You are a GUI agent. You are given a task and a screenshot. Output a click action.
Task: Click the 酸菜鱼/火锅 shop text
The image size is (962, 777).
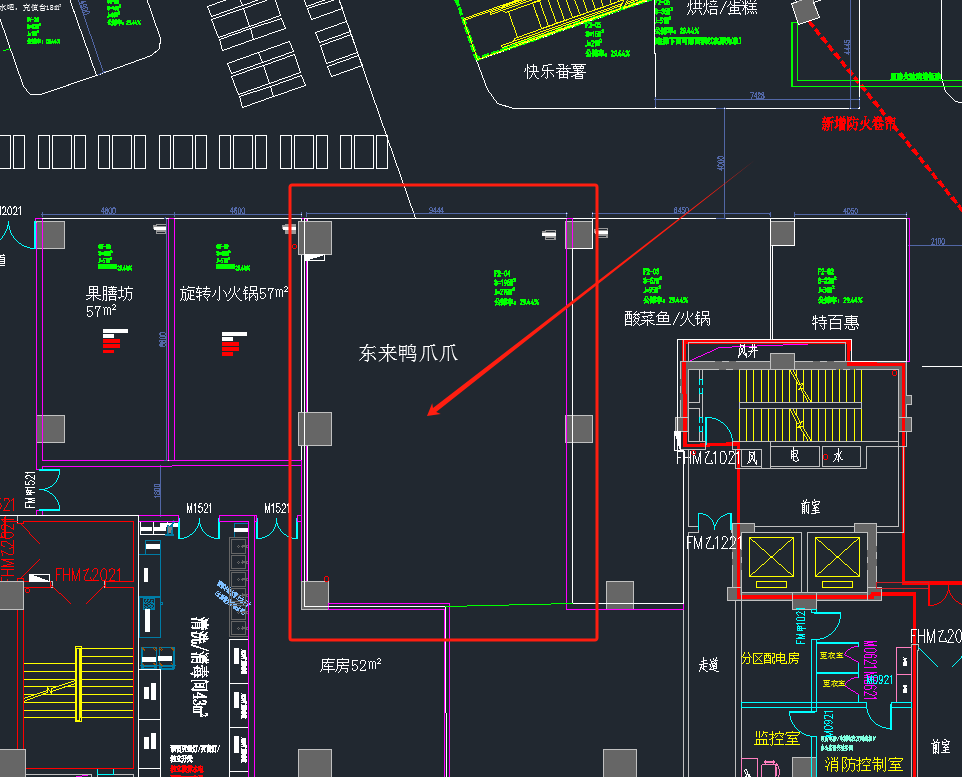point(667,319)
